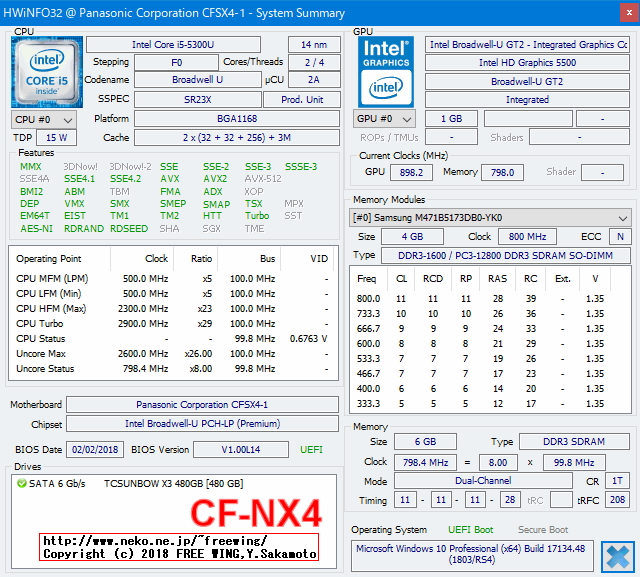Click the CPU Status VID 0.6763 V value
Screen dimensions: 640x577
(x=309, y=339)
